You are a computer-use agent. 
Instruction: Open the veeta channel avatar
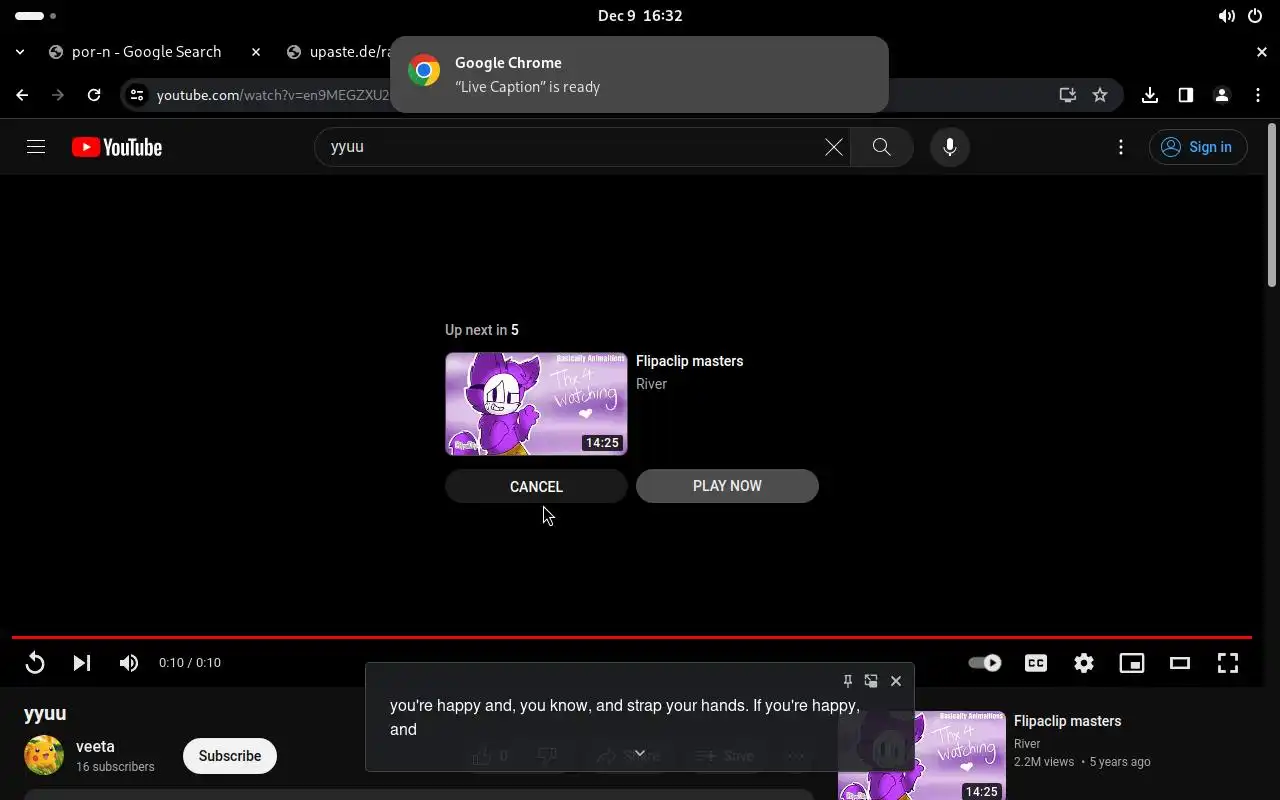pyautogui.click(x=44, y=756)
